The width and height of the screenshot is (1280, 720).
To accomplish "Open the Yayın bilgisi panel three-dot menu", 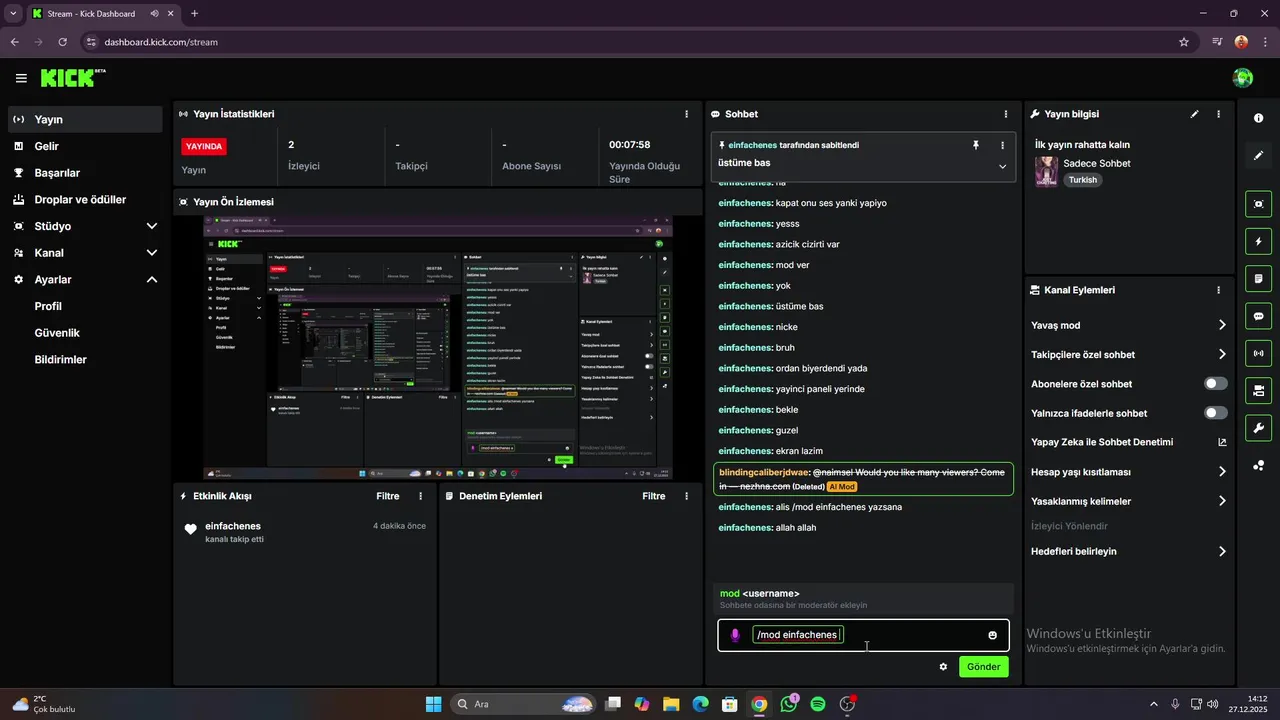I will coord(1218,114).
